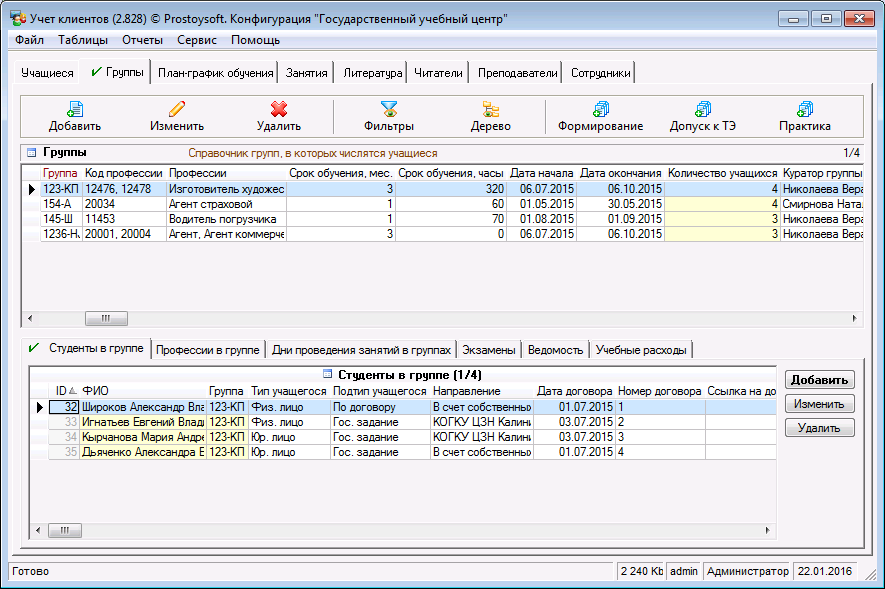Click the Группы panel header icon

[x=31, y=153]
